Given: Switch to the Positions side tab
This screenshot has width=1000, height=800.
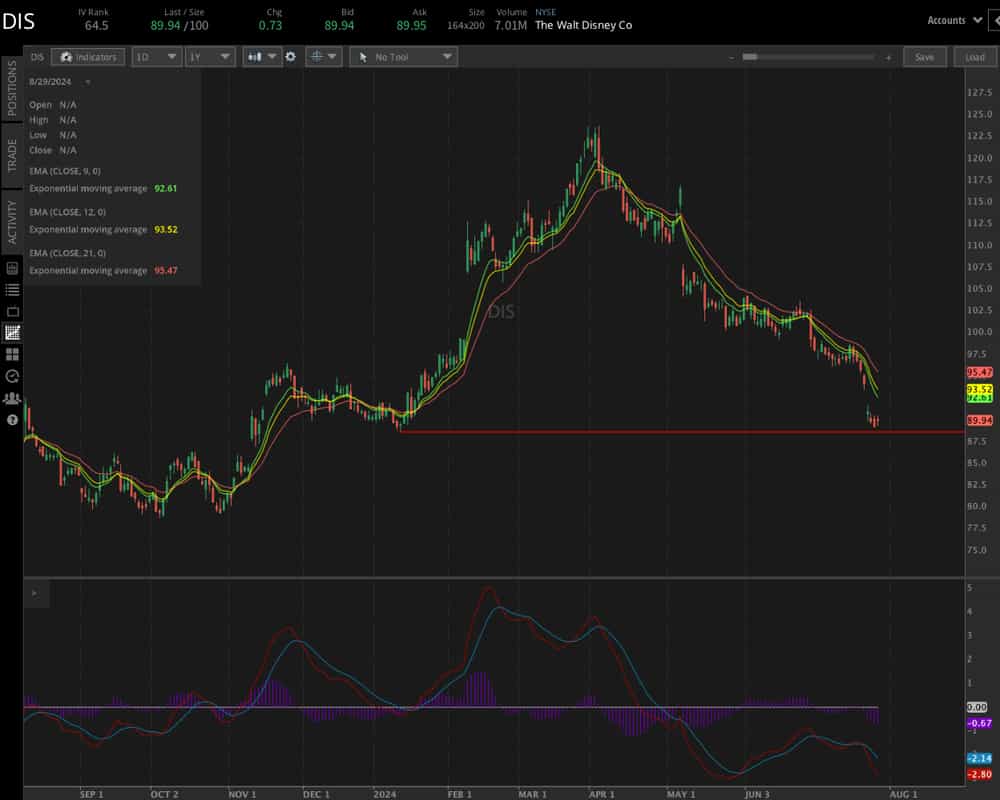Looking at the screenshot, I should pos(12,88).
